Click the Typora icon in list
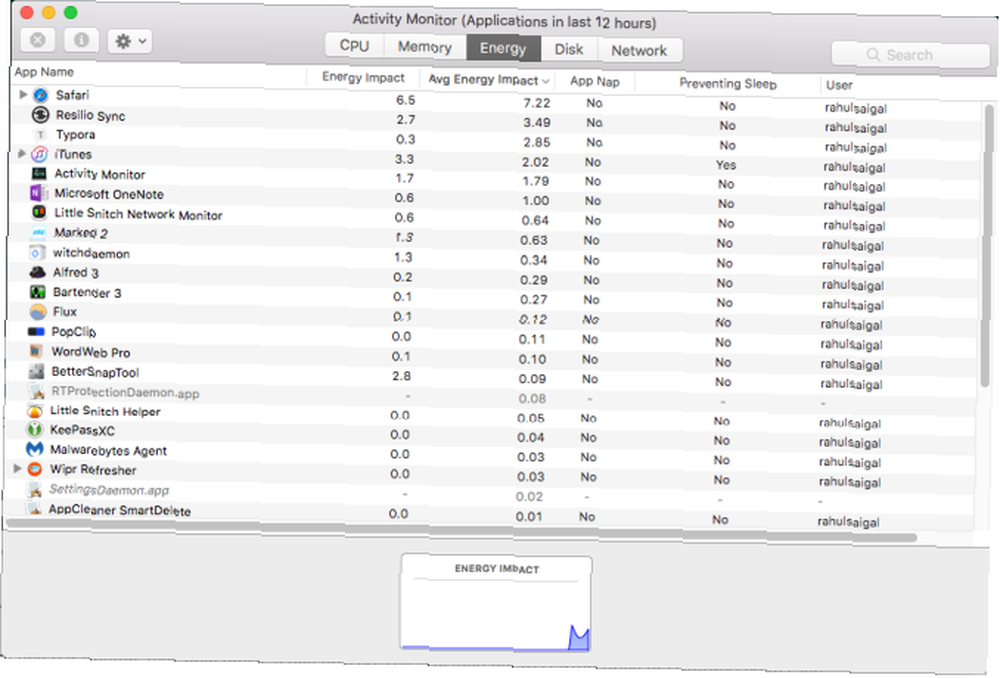This screenshot has height=678, width=1000. tap(40, 135)
